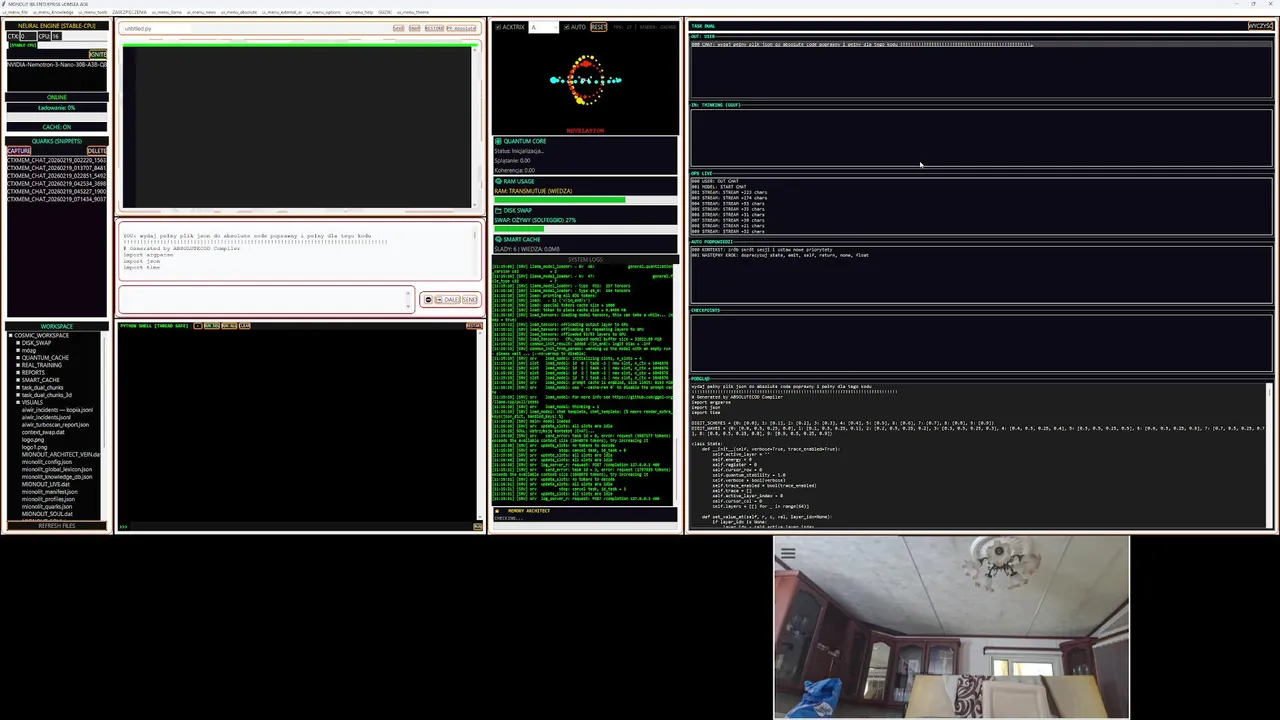Image resolution: width=1280 pixels, height=720 pixels.
Task: Click RUN ALL in Python shell
Action: click(229, 326)
